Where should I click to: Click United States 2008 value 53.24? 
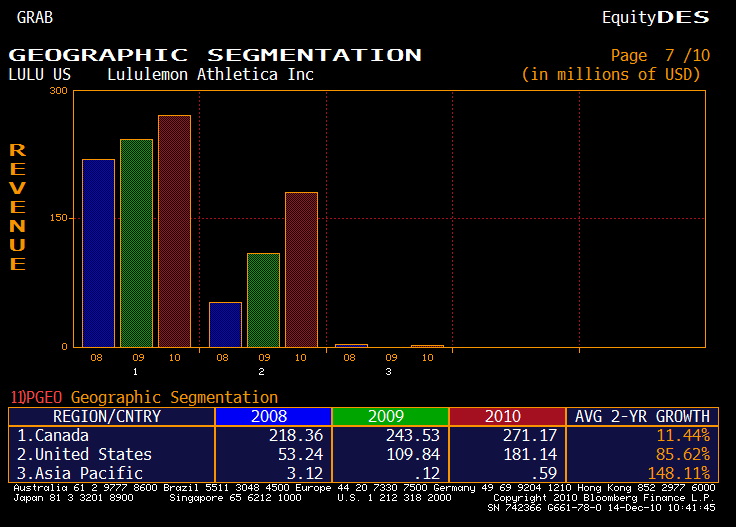pos(300,454)
